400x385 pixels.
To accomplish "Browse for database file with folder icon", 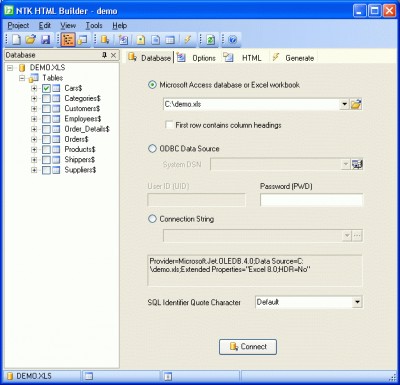I will pos(356,104).
